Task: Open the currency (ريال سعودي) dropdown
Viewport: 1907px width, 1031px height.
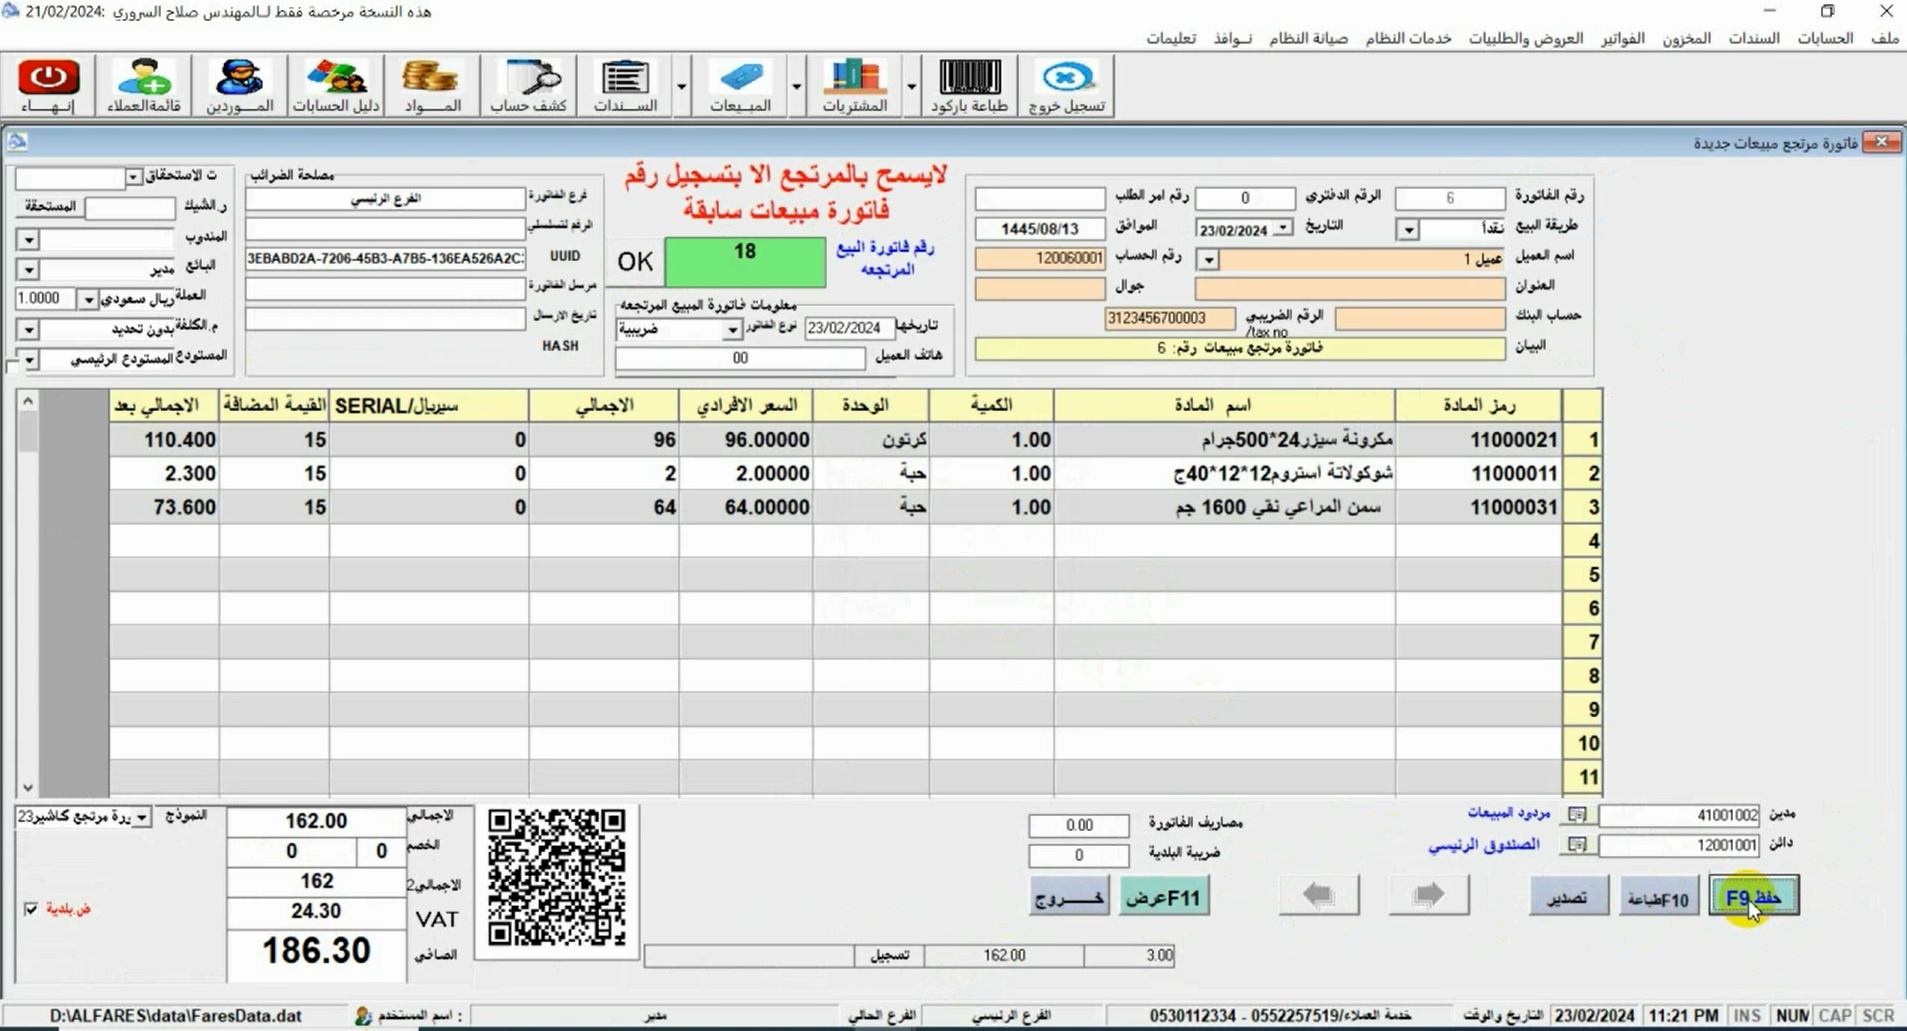Action: pyautogui.click(x=88, y=299)
